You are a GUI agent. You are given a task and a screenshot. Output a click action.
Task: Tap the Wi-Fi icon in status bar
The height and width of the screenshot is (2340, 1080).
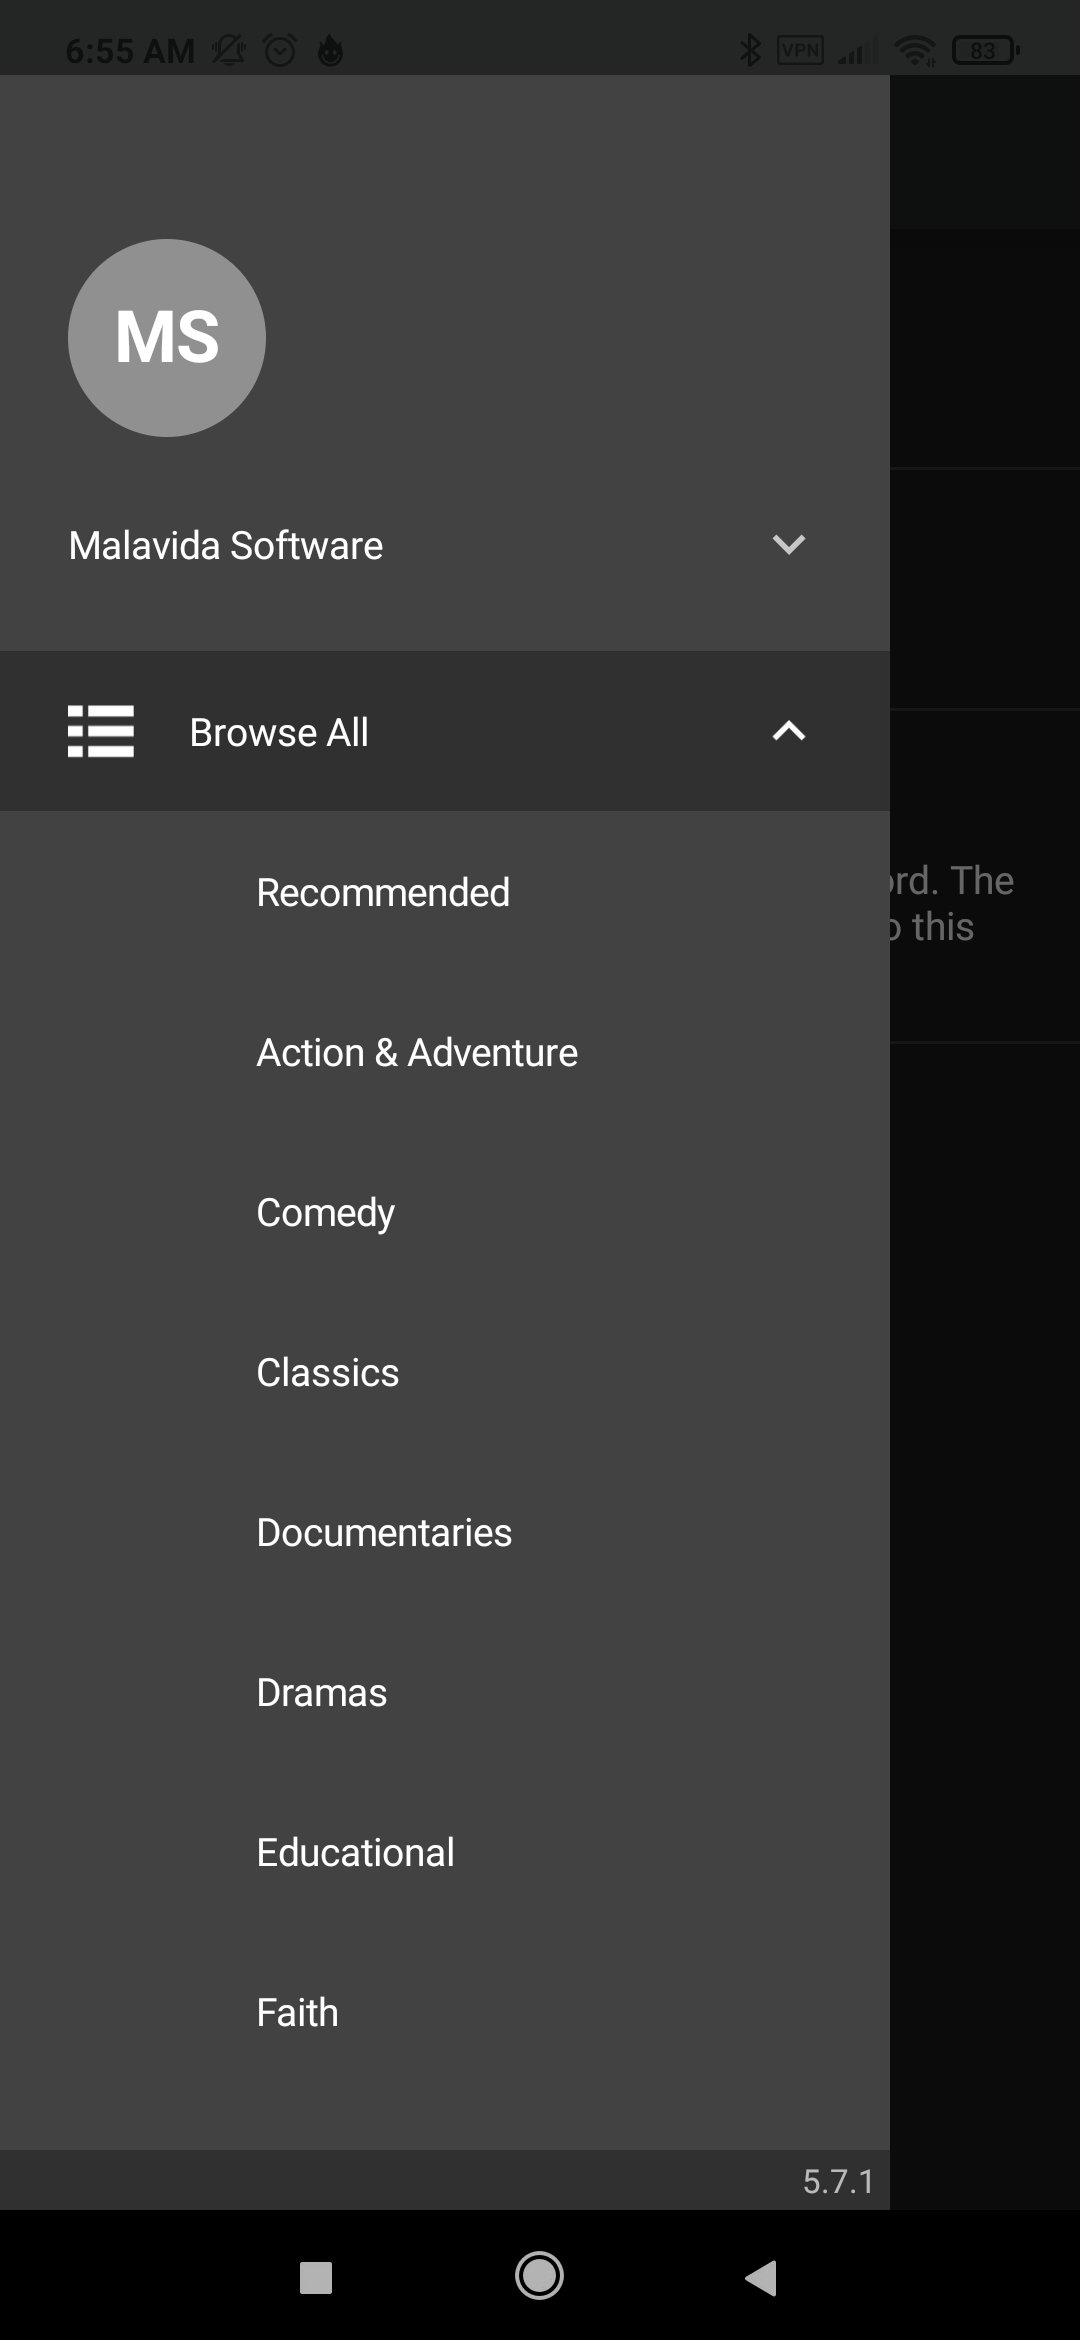915,50
